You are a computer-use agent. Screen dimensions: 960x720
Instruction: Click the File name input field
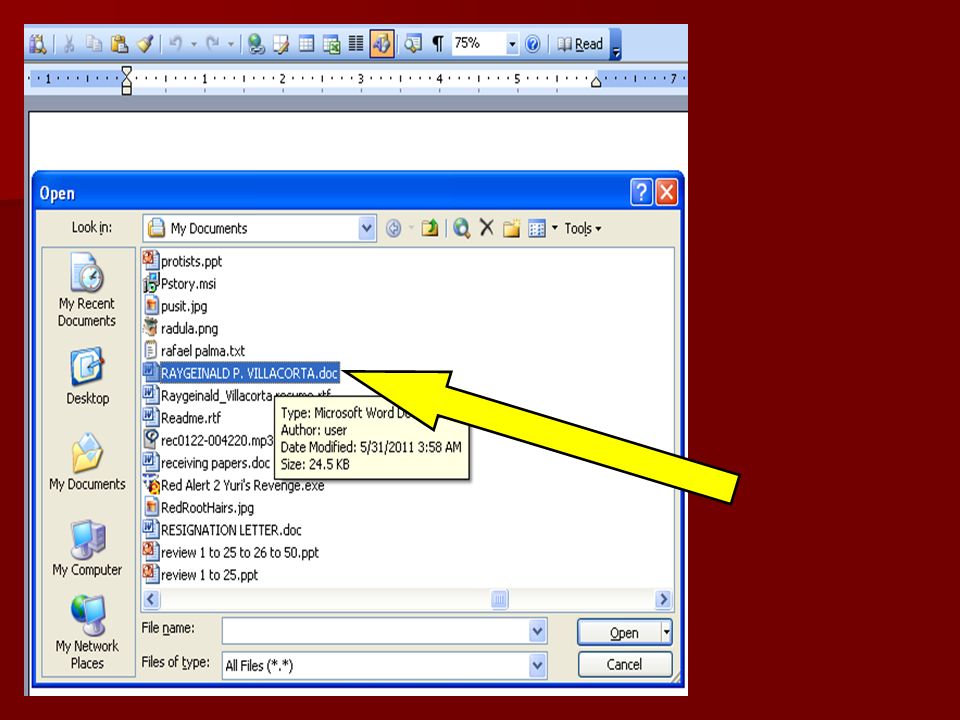coord(376,631)
